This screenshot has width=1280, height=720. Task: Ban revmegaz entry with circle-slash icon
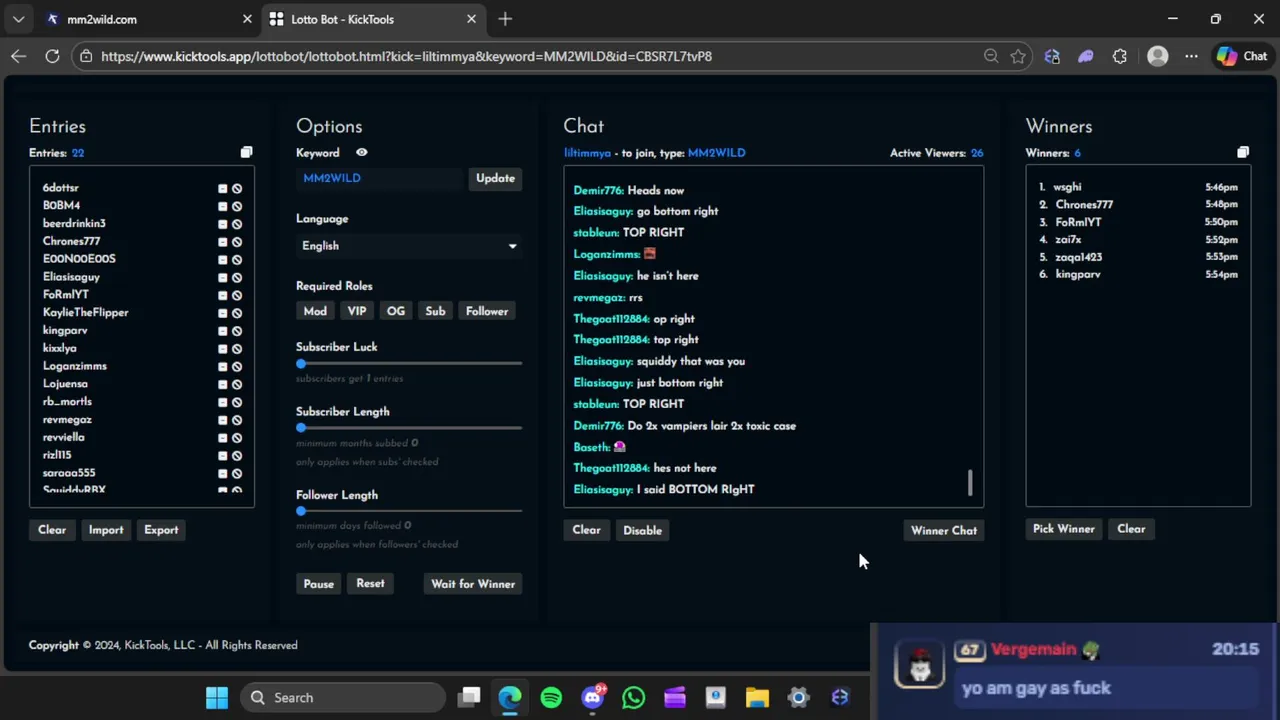click(237, 420)
